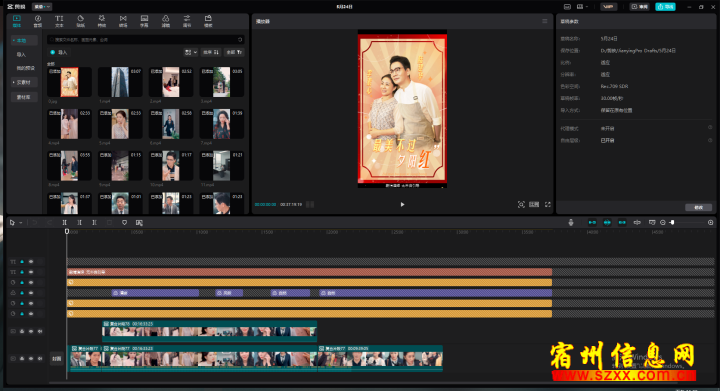Image resolution: width=720 pixels, height=391 pixels.
Task: Open the Templates tab icon
Action: (208, 21)
